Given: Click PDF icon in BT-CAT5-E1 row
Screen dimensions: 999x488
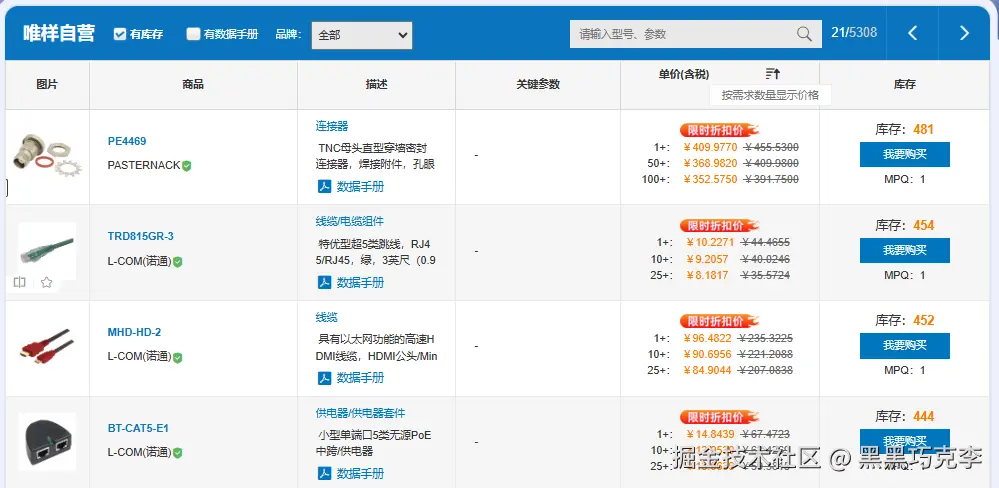Looking at the screenshot, I should tap(324, 473).
